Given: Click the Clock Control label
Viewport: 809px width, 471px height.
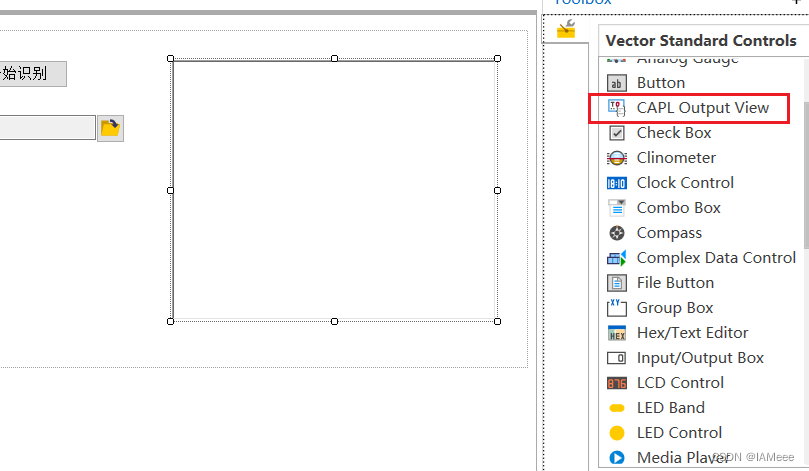Looking at the screenshot, I should click(685, 183).
